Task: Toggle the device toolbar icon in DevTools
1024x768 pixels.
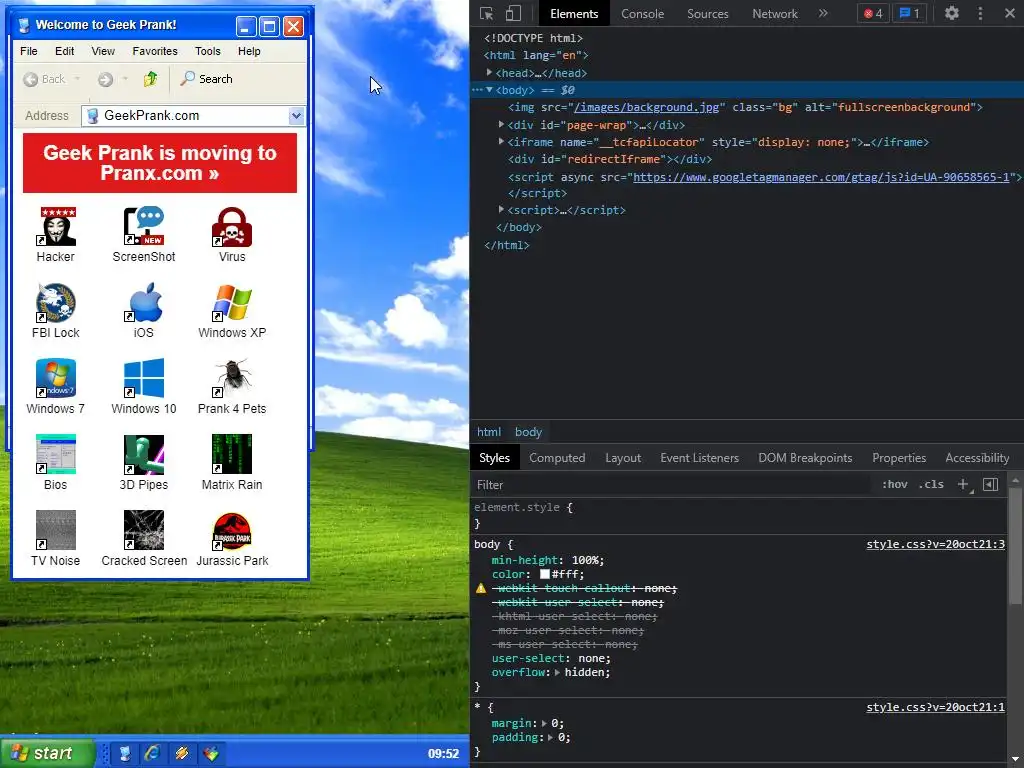Action: (513, 13)
